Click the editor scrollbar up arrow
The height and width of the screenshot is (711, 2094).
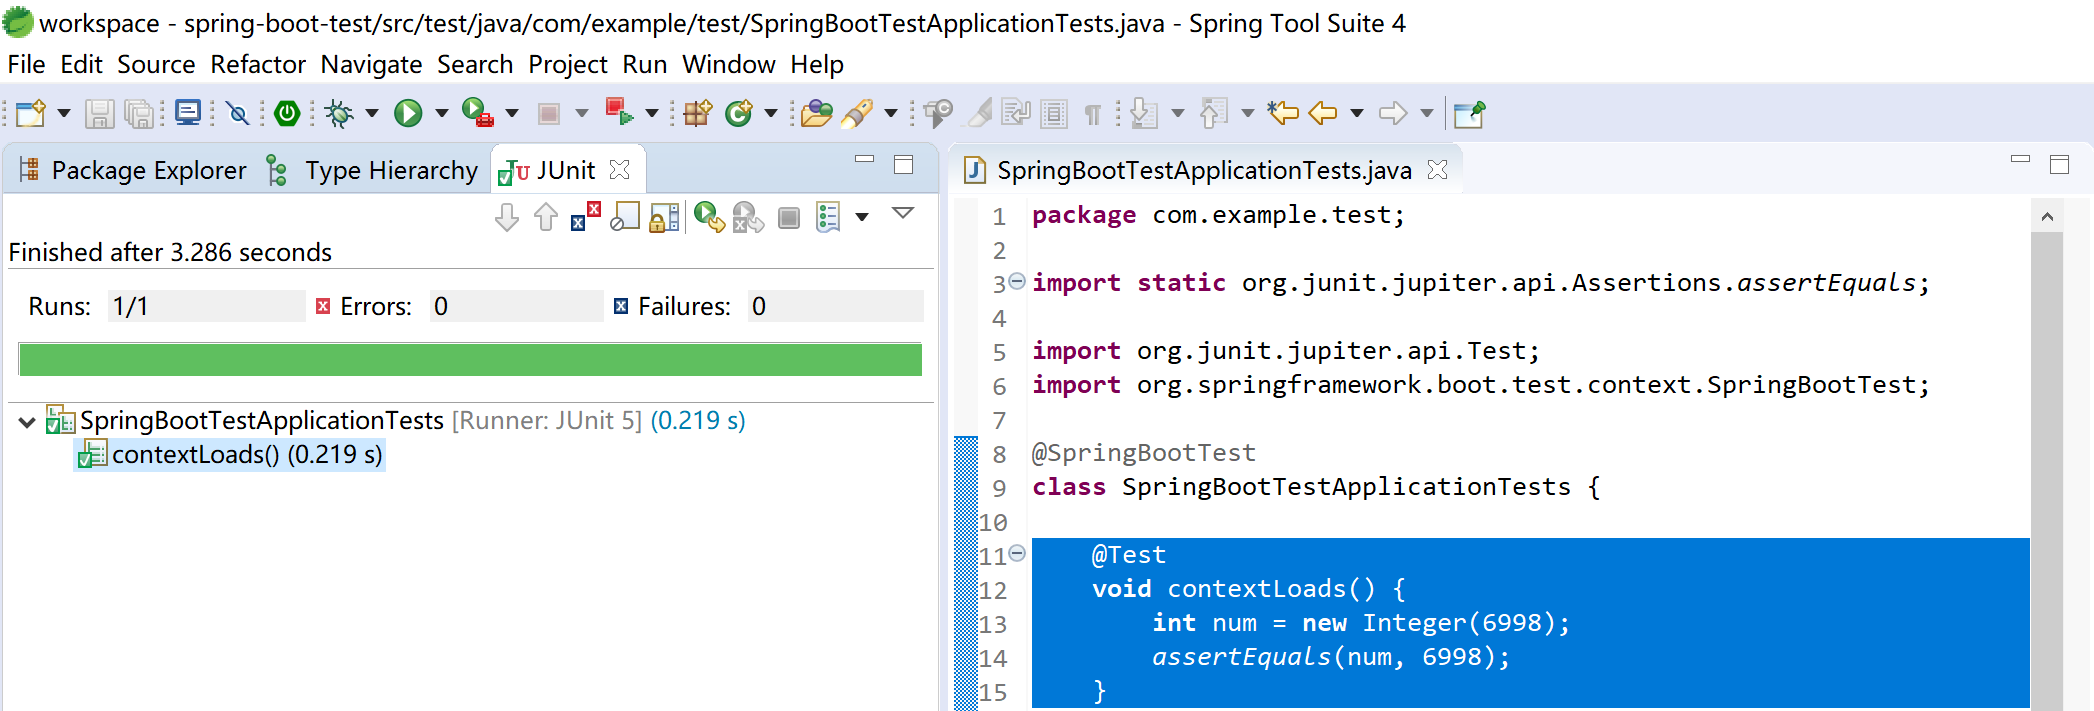click(2047, 217)
